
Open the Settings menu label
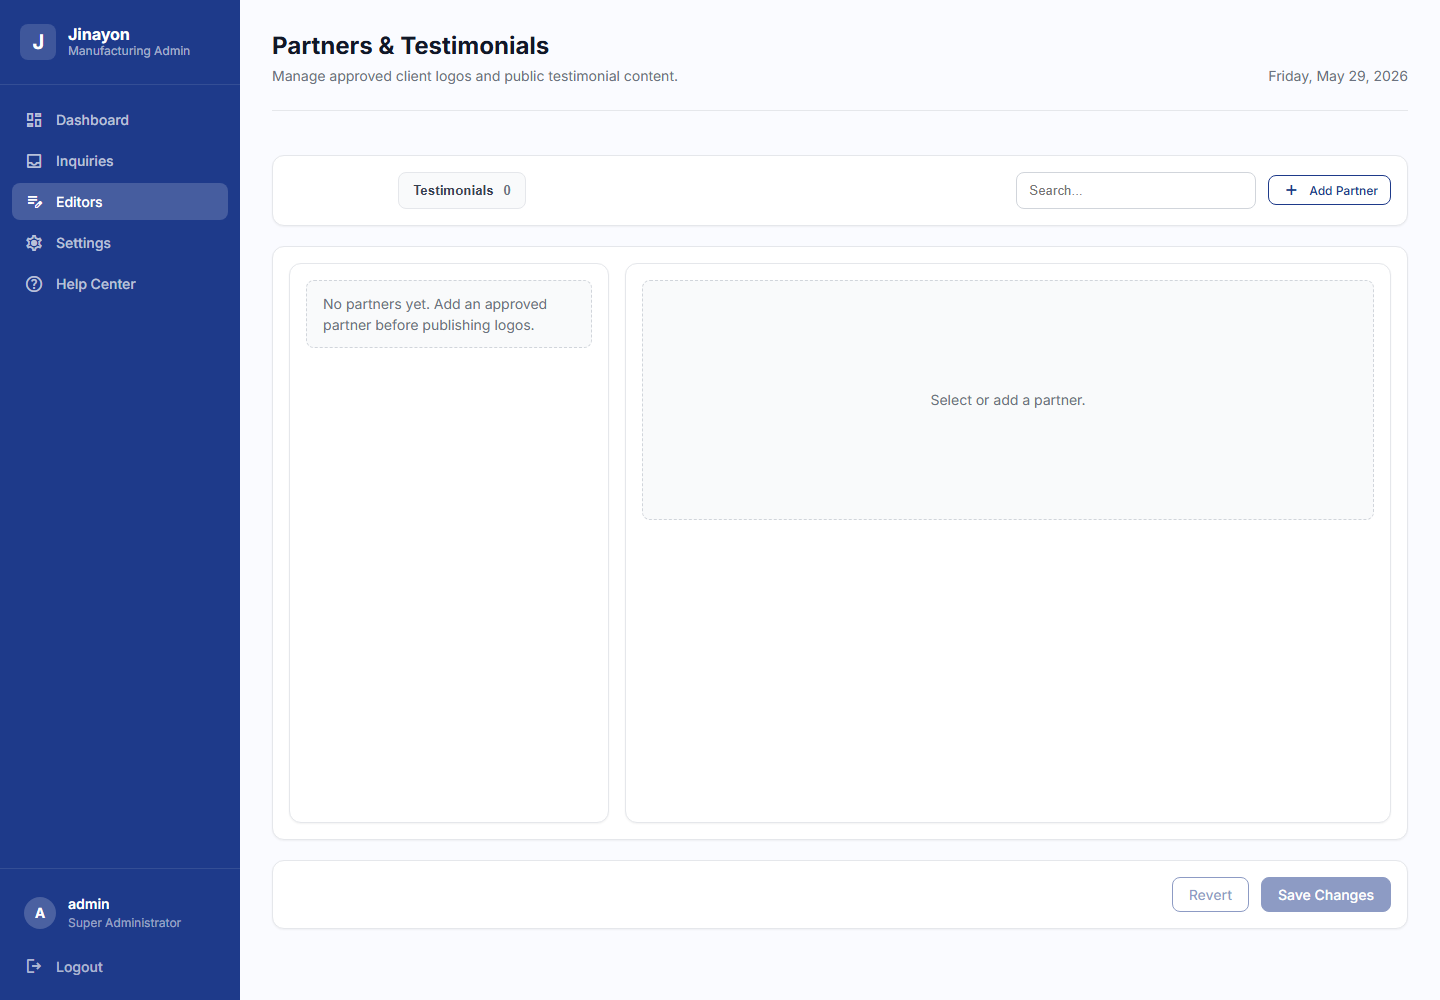[83, 243]
